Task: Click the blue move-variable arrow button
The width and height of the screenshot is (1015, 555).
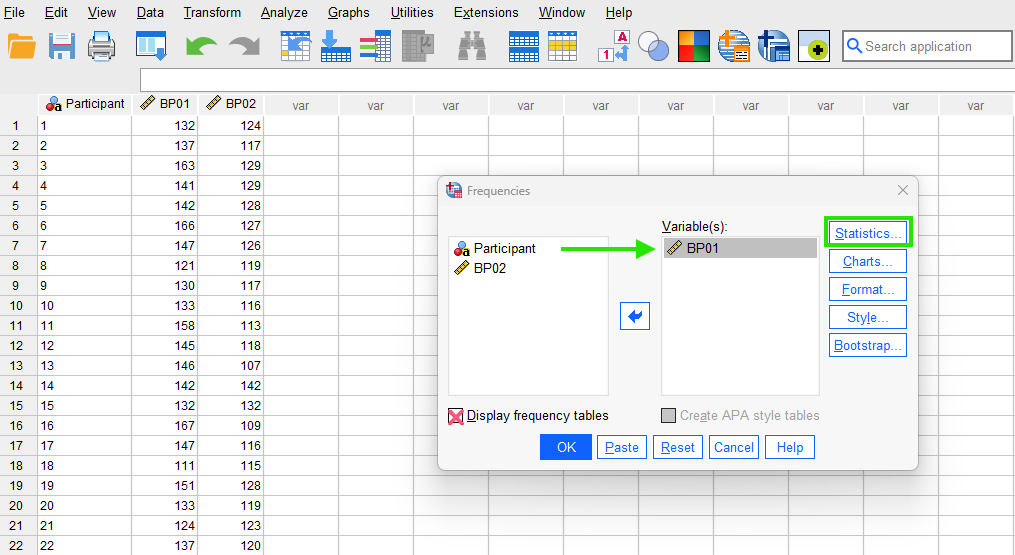Action: (634, 316)
